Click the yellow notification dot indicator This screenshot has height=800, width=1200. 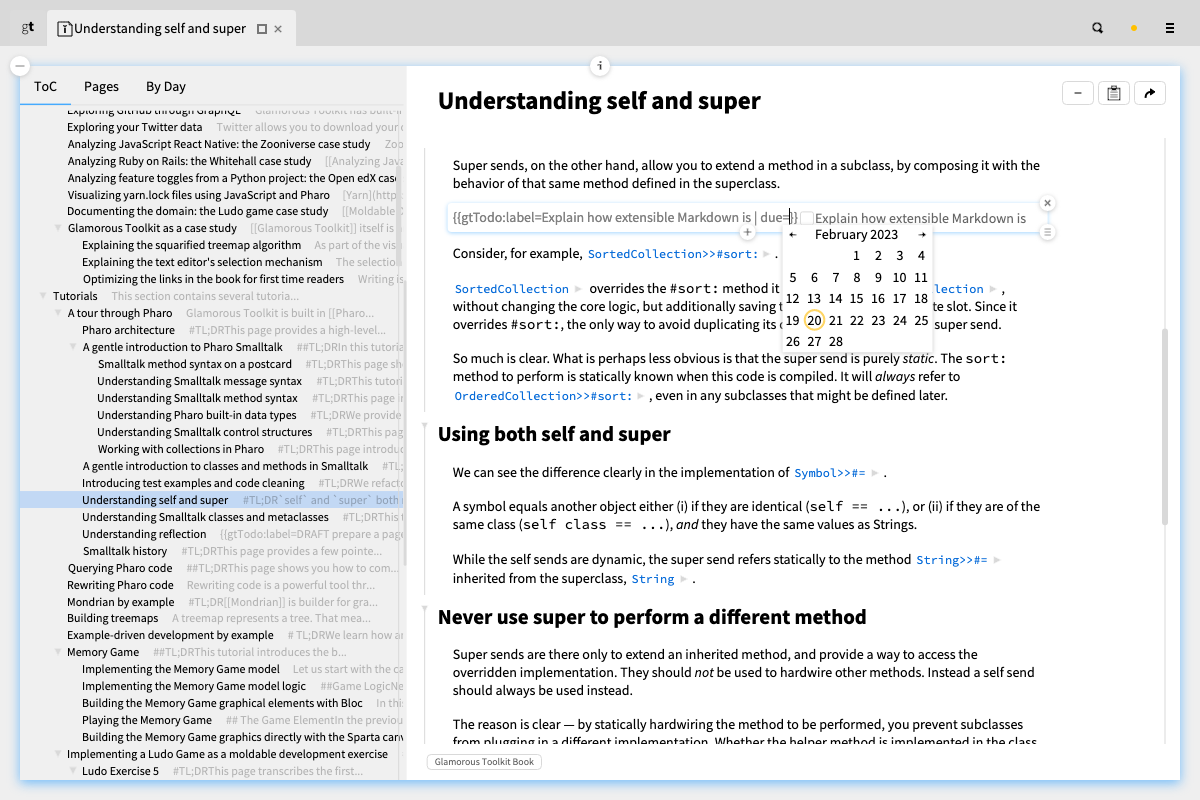tap(1133, 28)
